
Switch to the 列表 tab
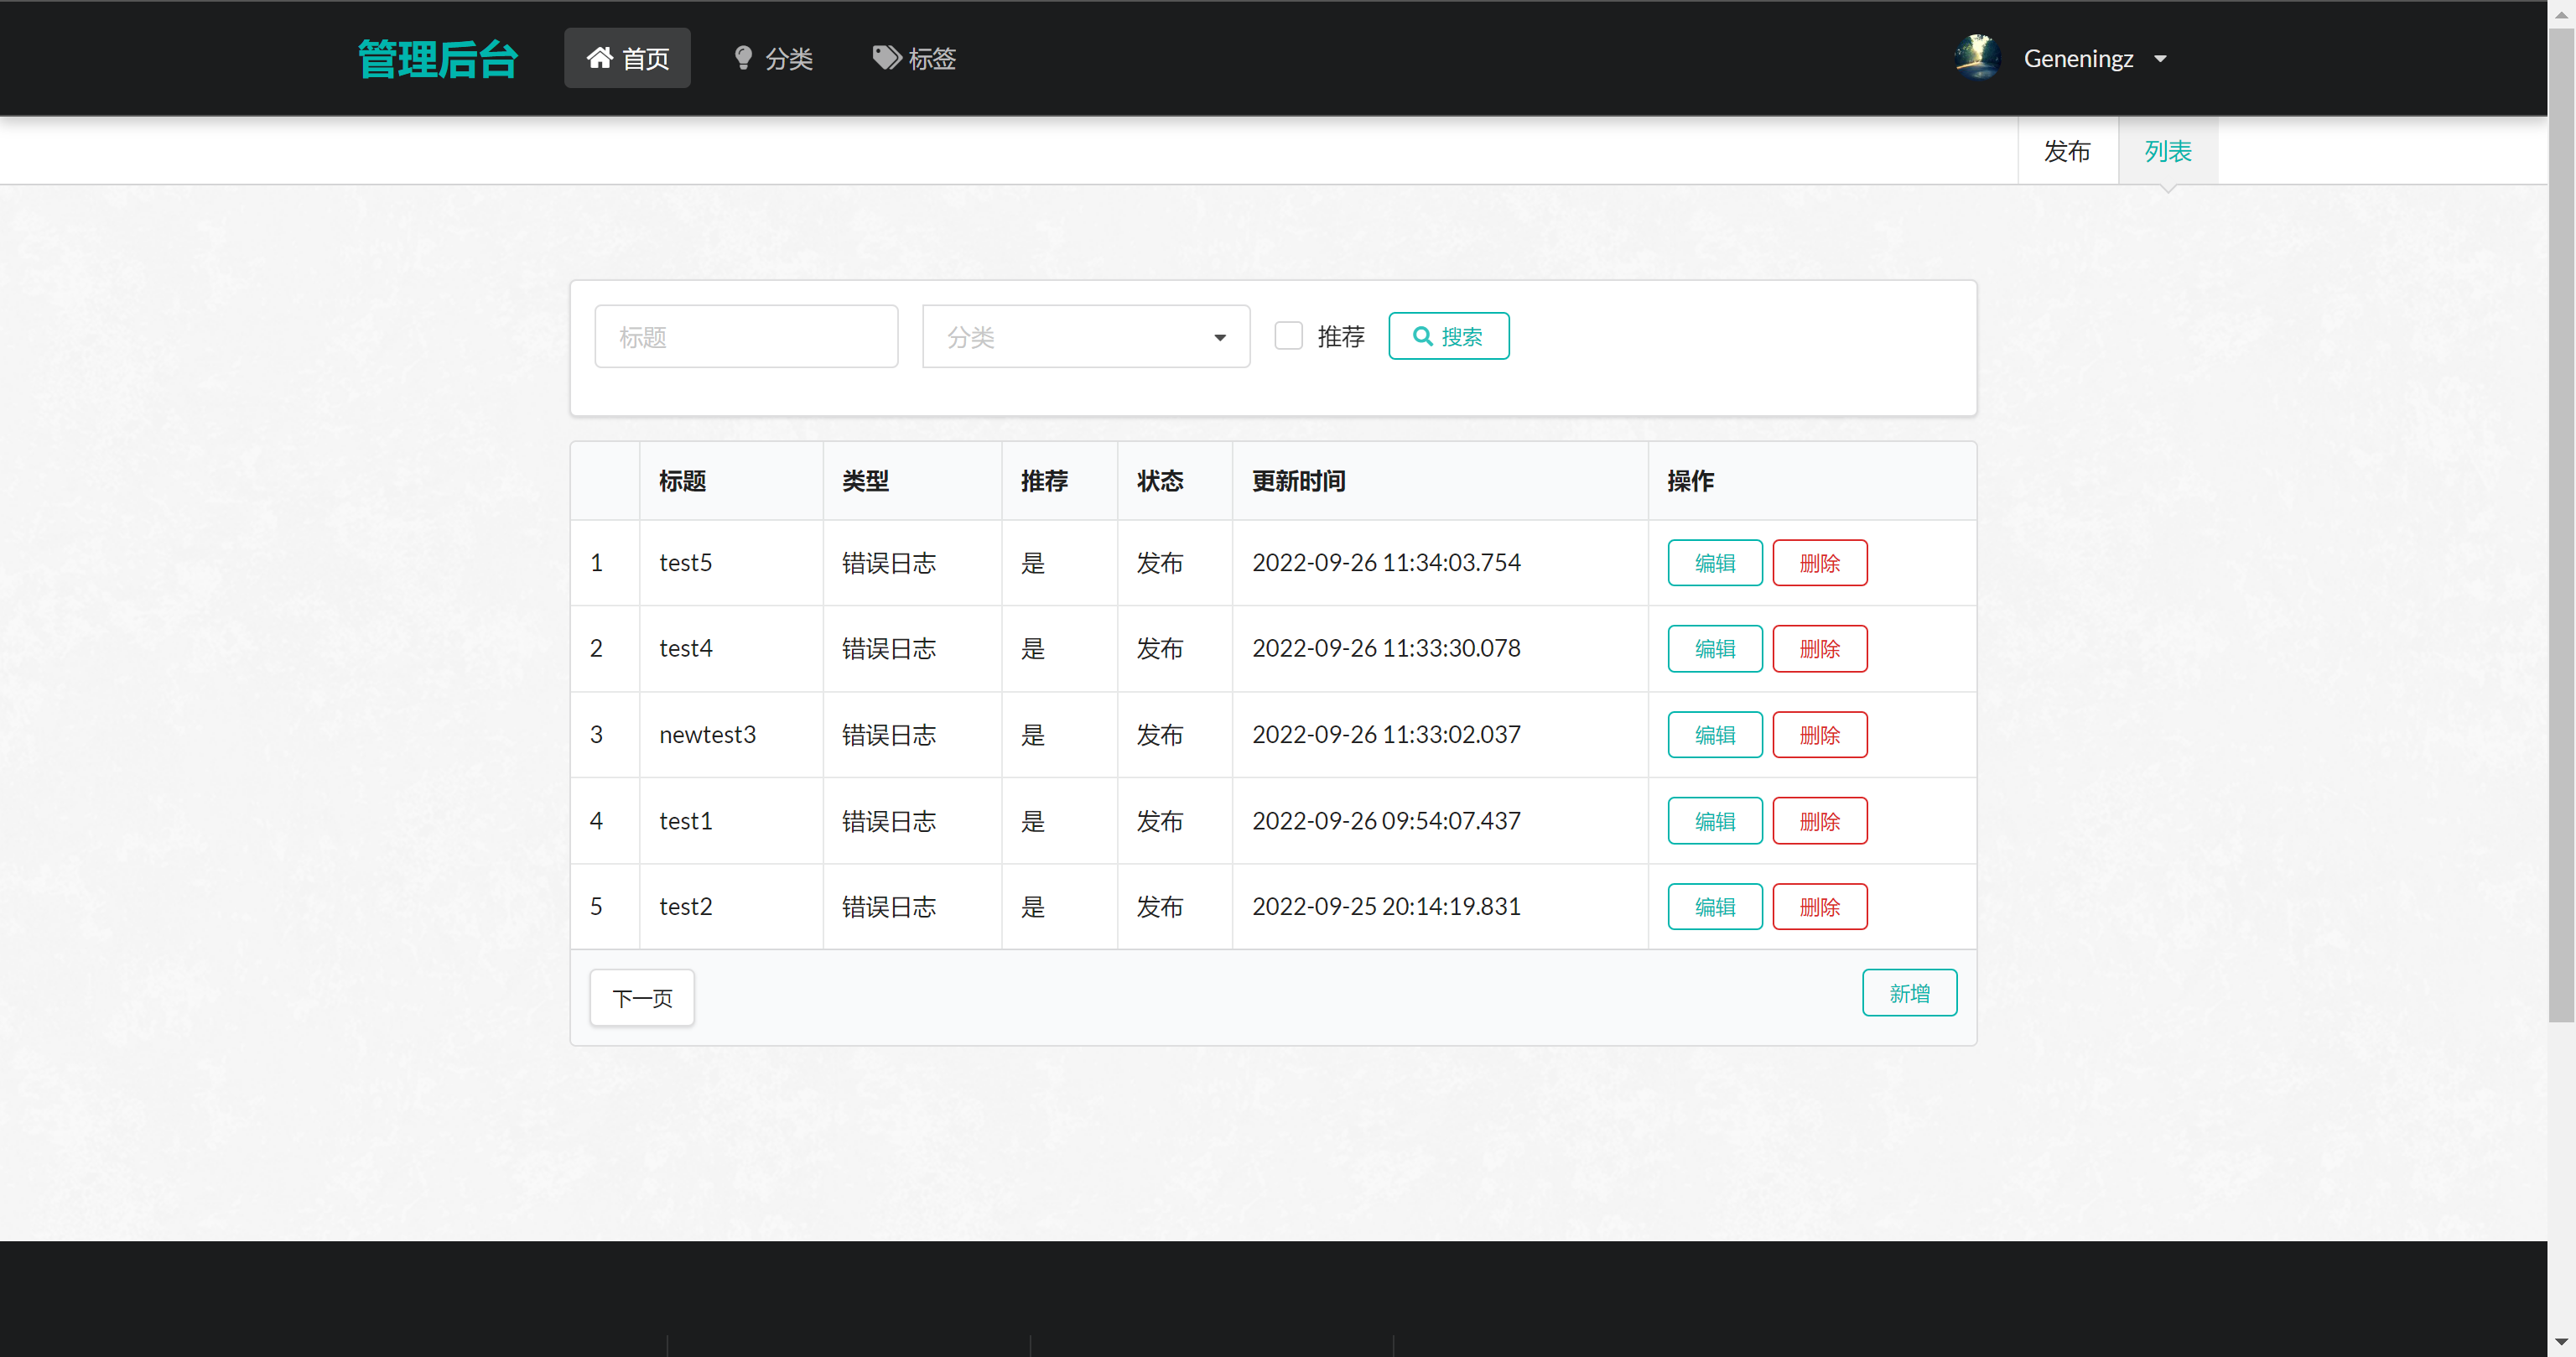pyautogui.click(x=2166, y=150)
